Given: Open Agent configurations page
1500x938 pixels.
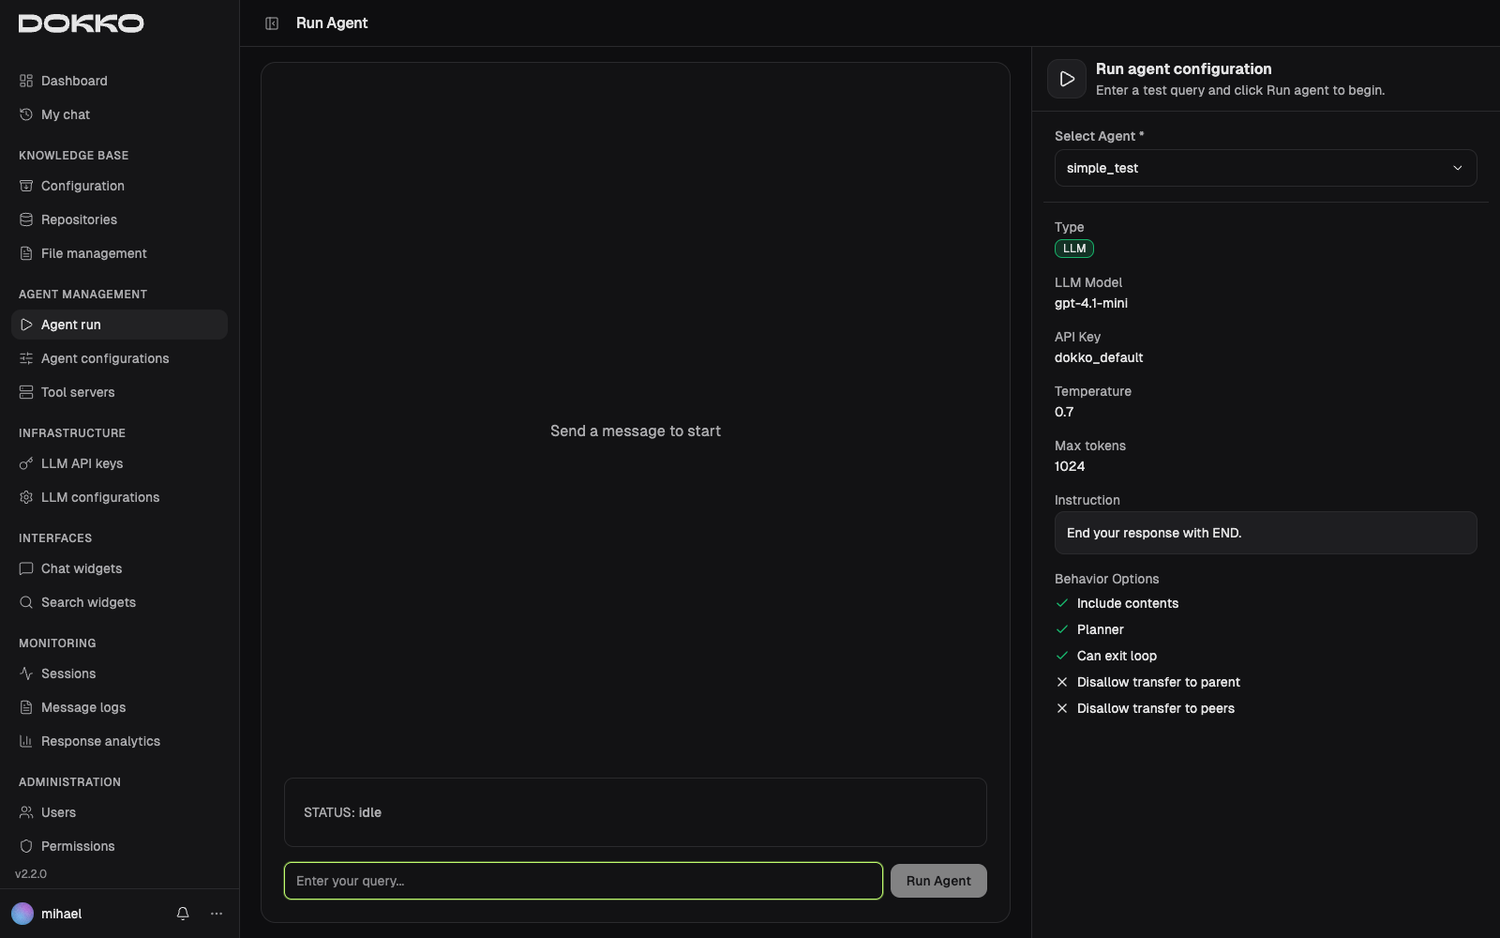Looking at the screenshot, I should [x=119, y=359].
